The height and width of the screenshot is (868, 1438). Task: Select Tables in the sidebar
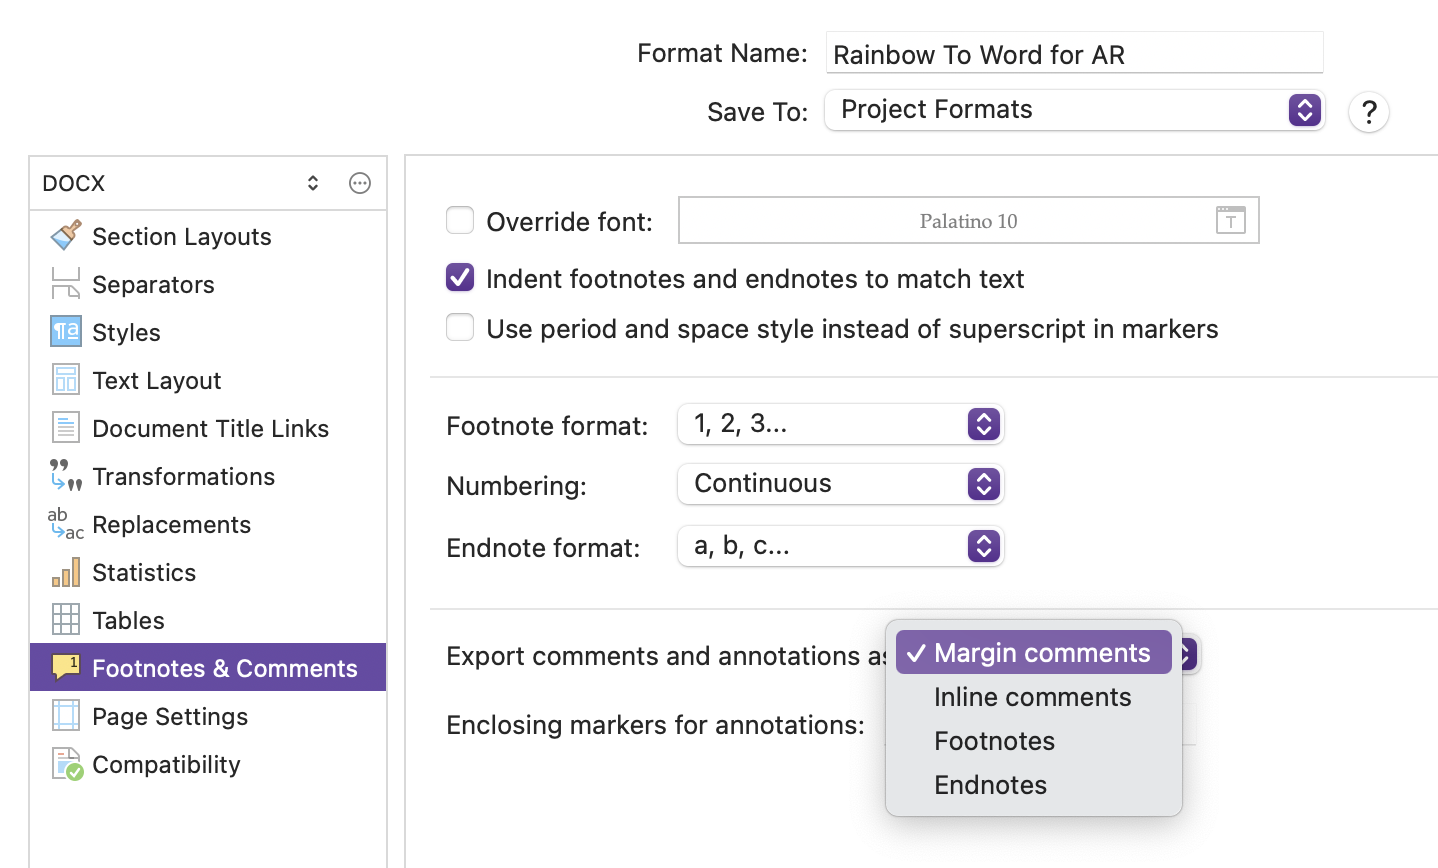point(208,620)
